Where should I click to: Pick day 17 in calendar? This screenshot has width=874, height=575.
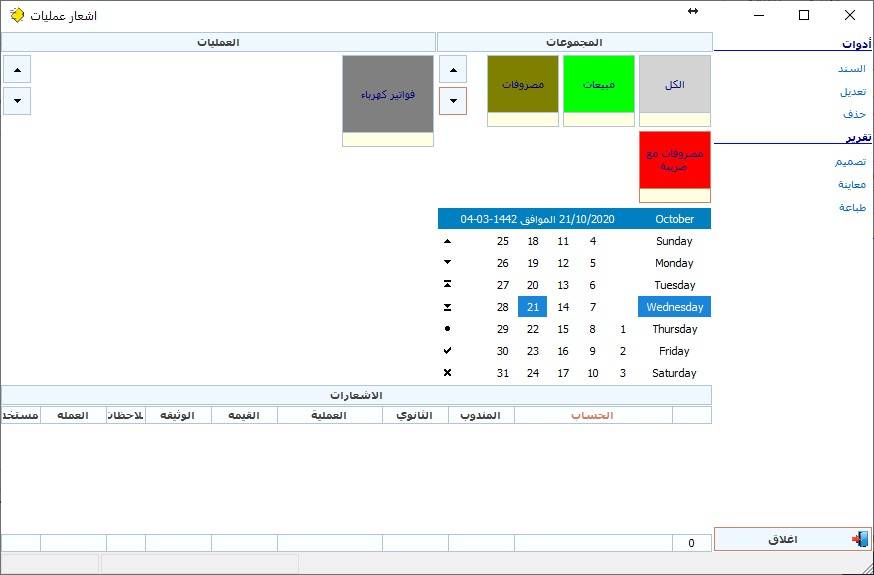563,373
